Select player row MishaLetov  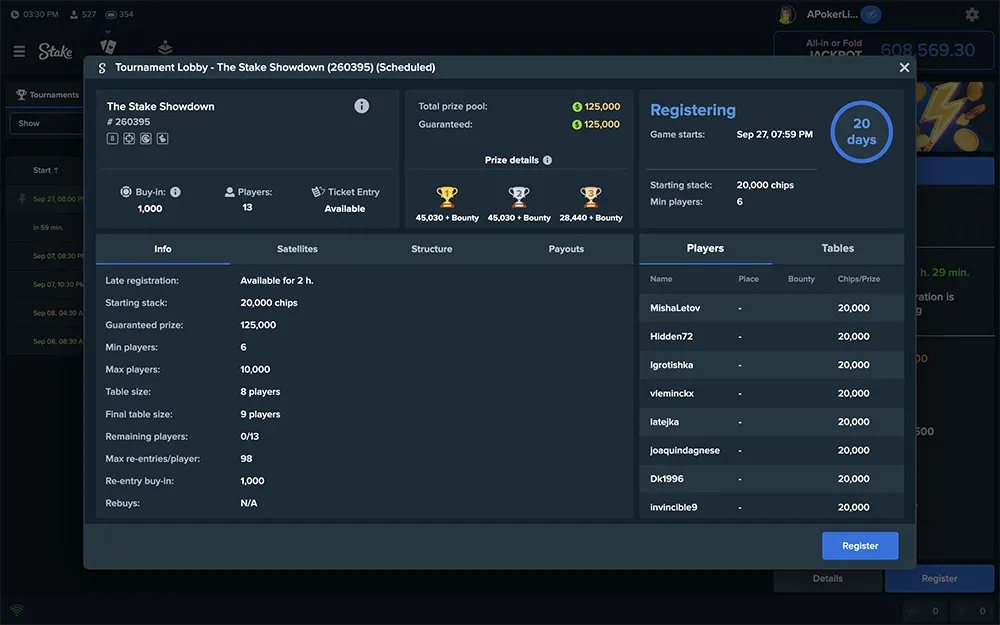pos(772,308)
